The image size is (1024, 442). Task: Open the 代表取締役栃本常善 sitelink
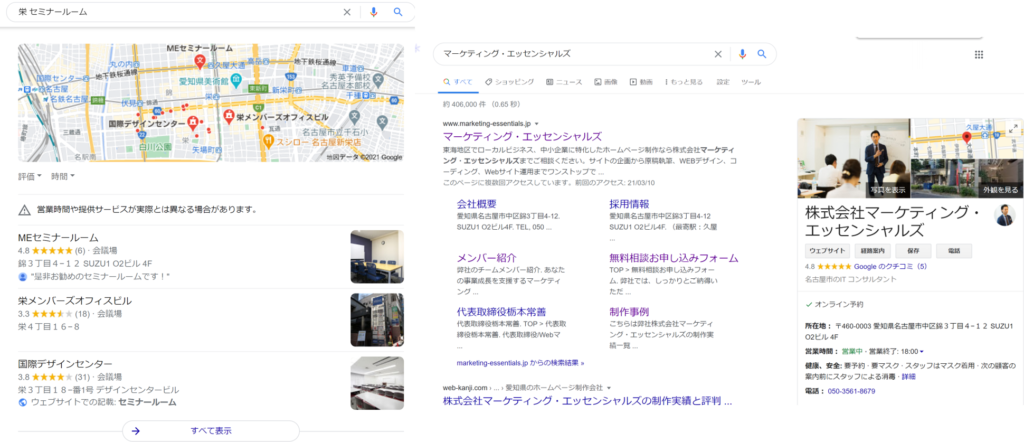tap(501, 312)
